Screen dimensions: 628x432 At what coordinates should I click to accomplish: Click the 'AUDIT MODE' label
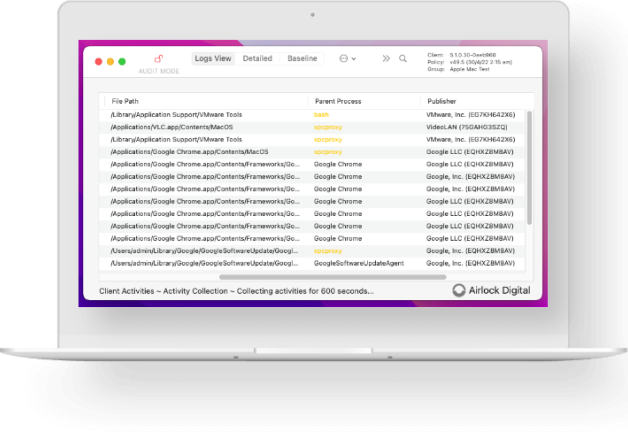pyautogui.click(x=159, y=71)
